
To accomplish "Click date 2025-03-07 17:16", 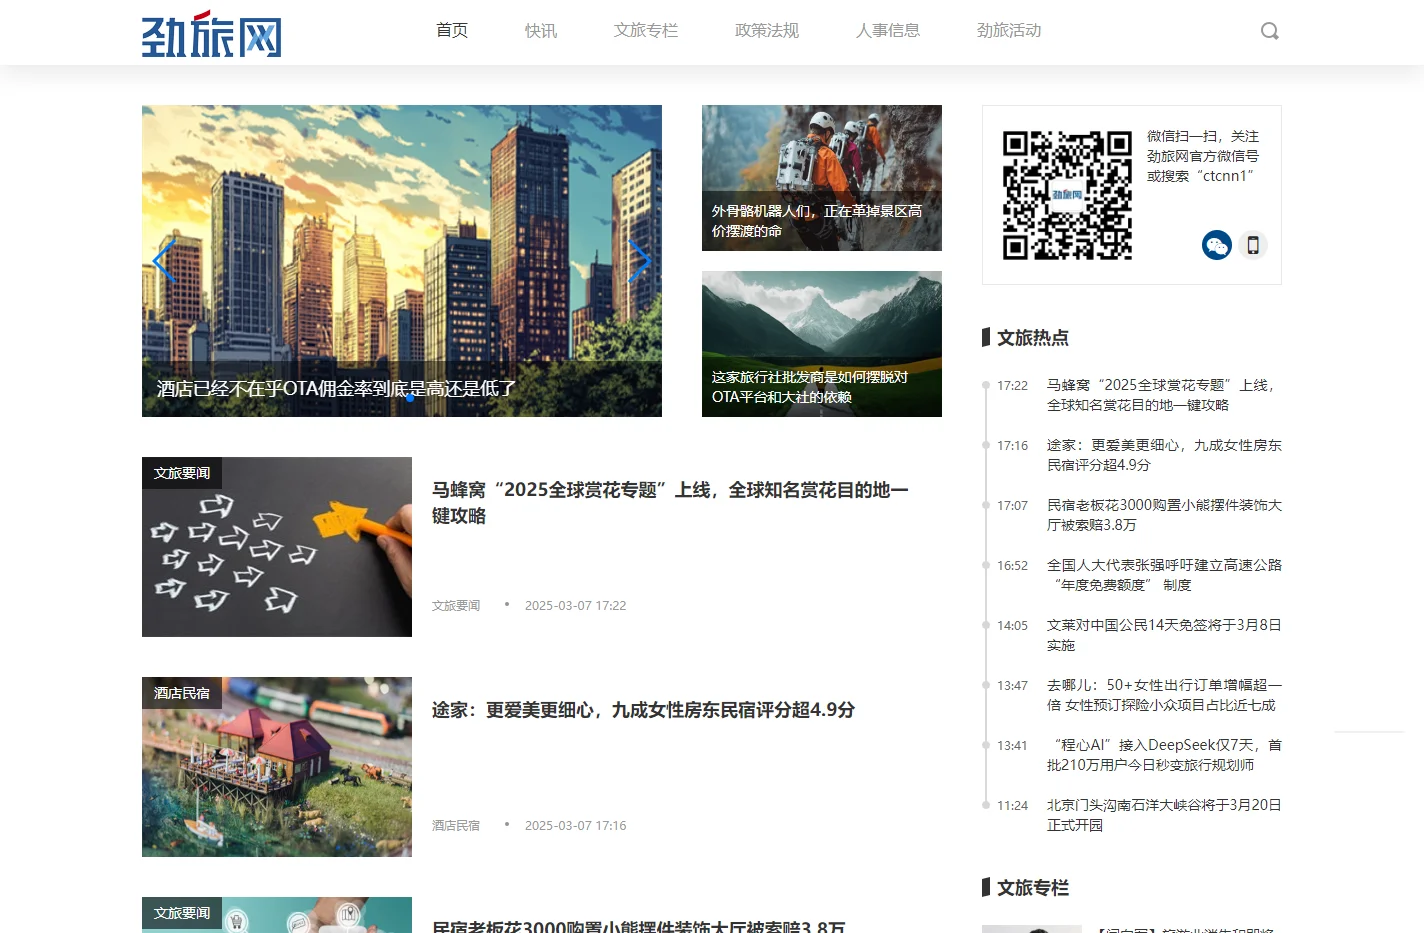I will tap(575, 825).
